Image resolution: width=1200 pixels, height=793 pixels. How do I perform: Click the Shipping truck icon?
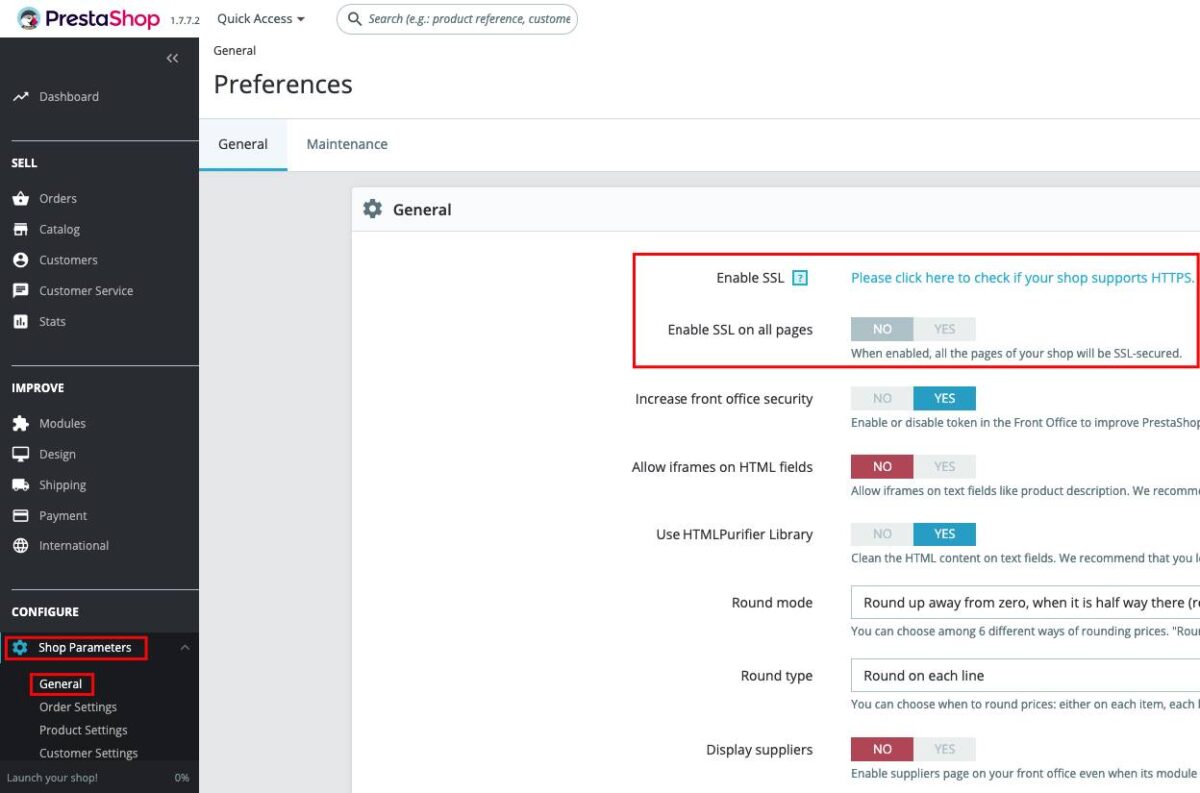(20, 485)
